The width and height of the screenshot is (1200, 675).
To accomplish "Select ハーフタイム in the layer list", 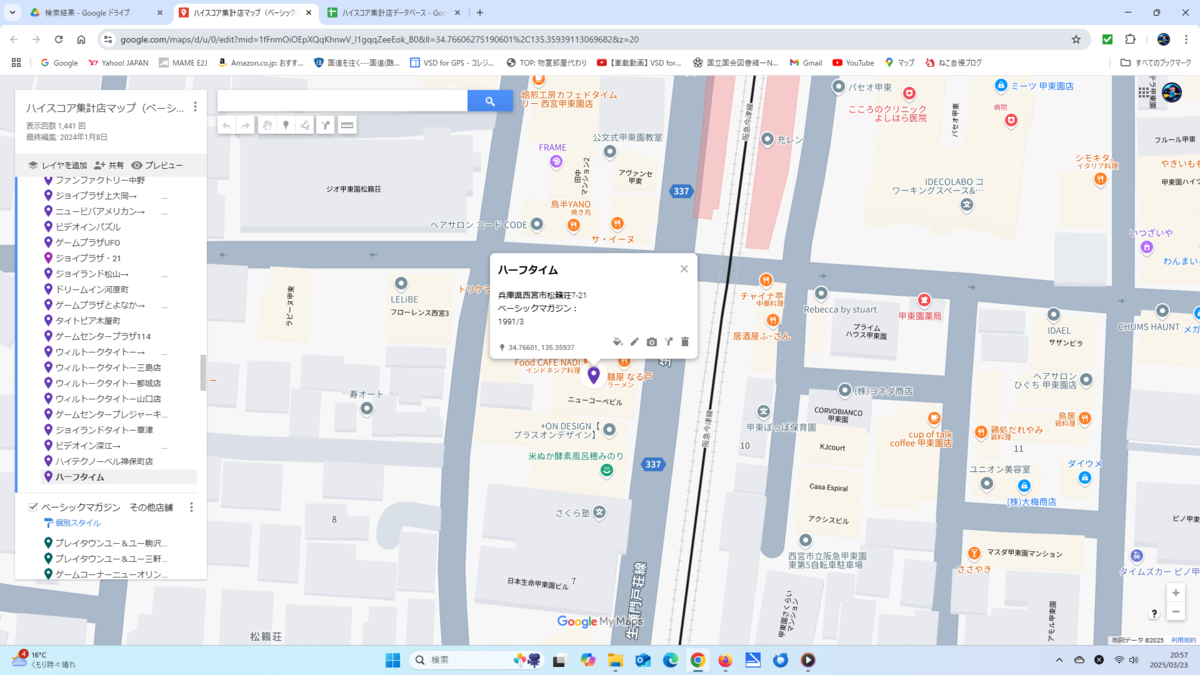I will (x=119, y=477).
